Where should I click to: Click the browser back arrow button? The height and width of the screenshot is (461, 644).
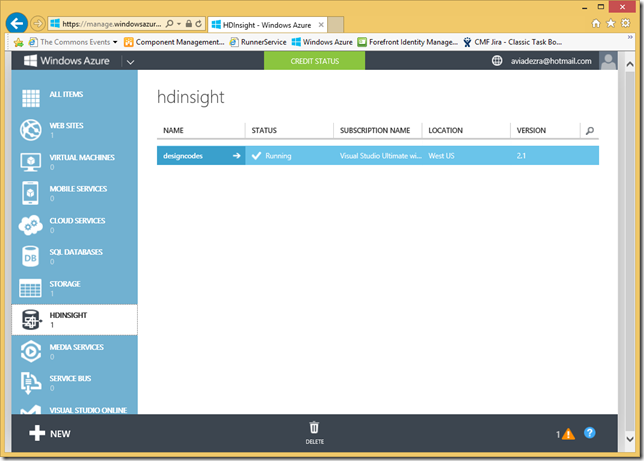17,23
